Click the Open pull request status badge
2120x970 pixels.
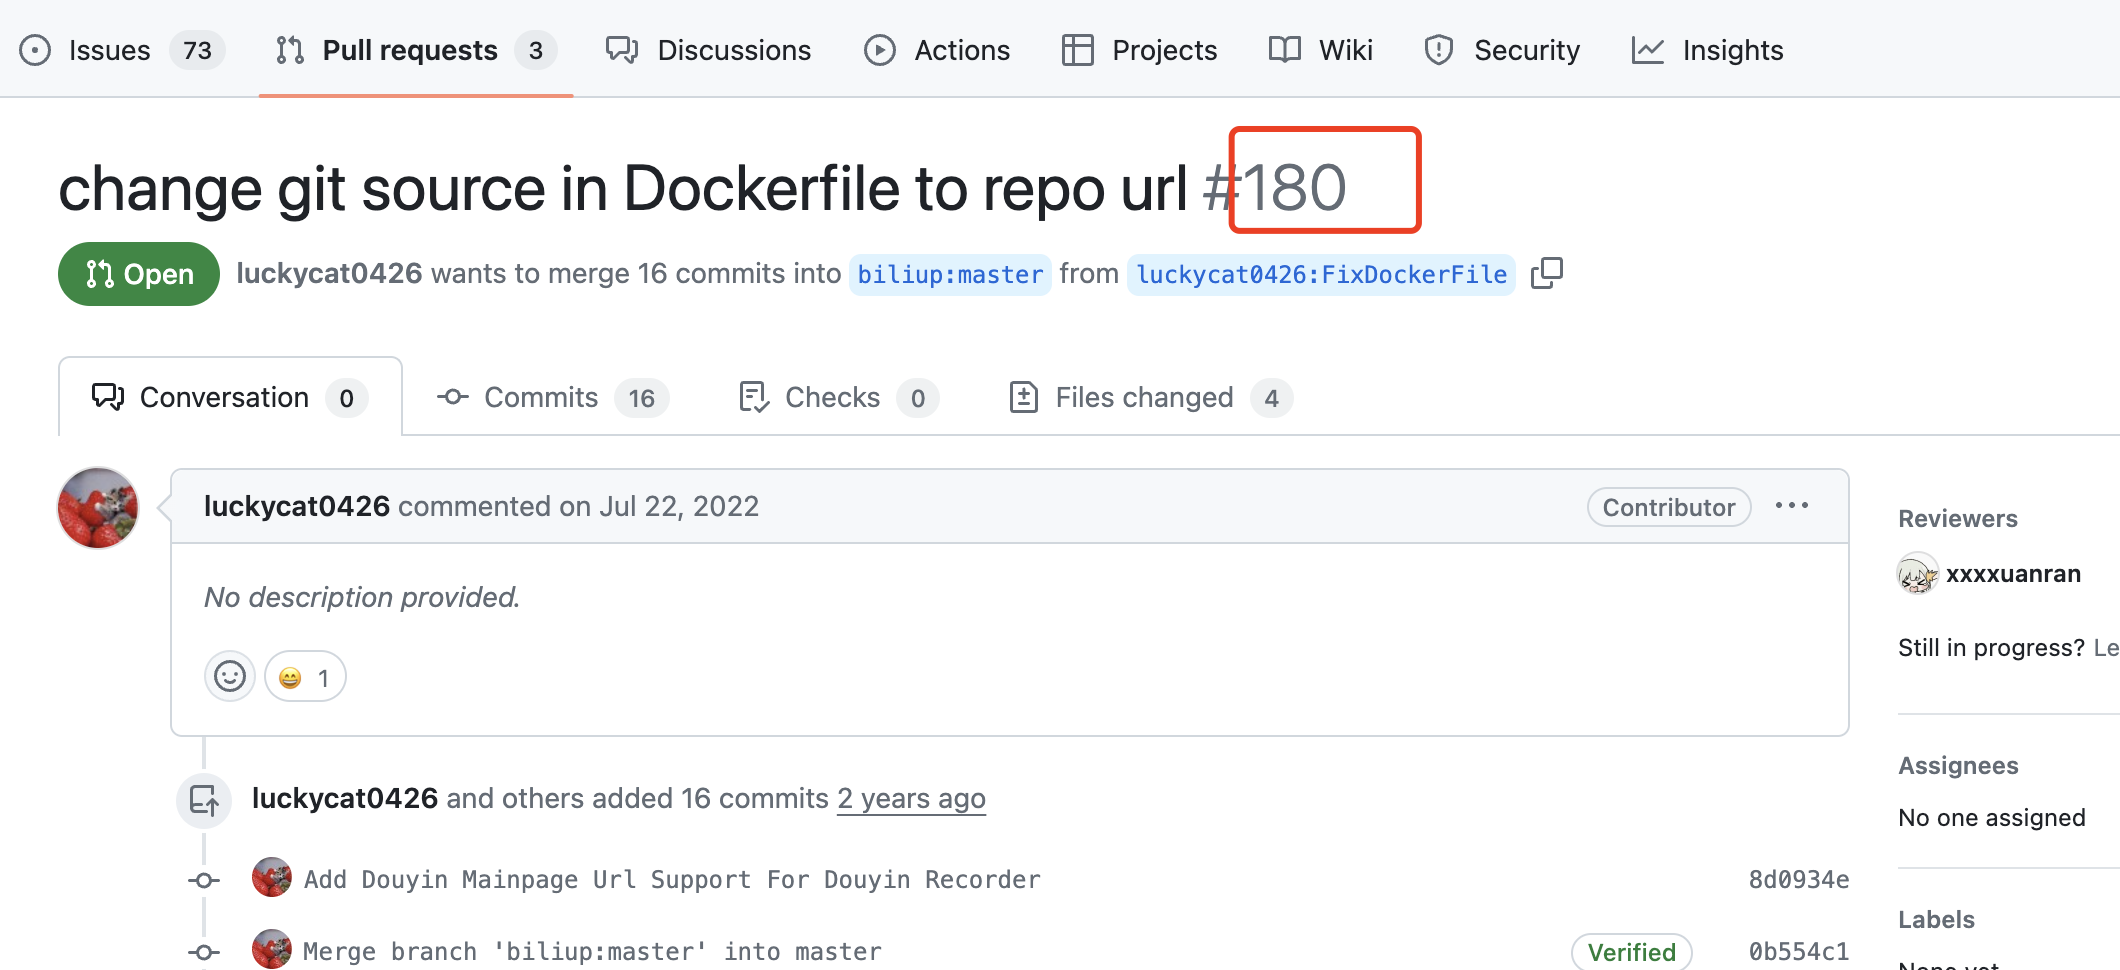coord(138,273)
